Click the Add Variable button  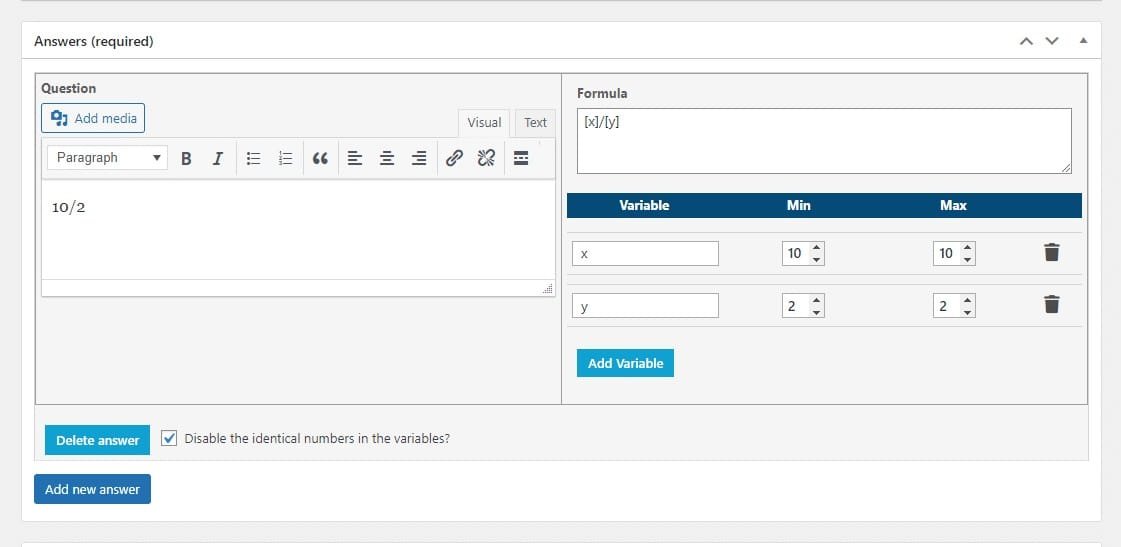(x=625, y=363)
